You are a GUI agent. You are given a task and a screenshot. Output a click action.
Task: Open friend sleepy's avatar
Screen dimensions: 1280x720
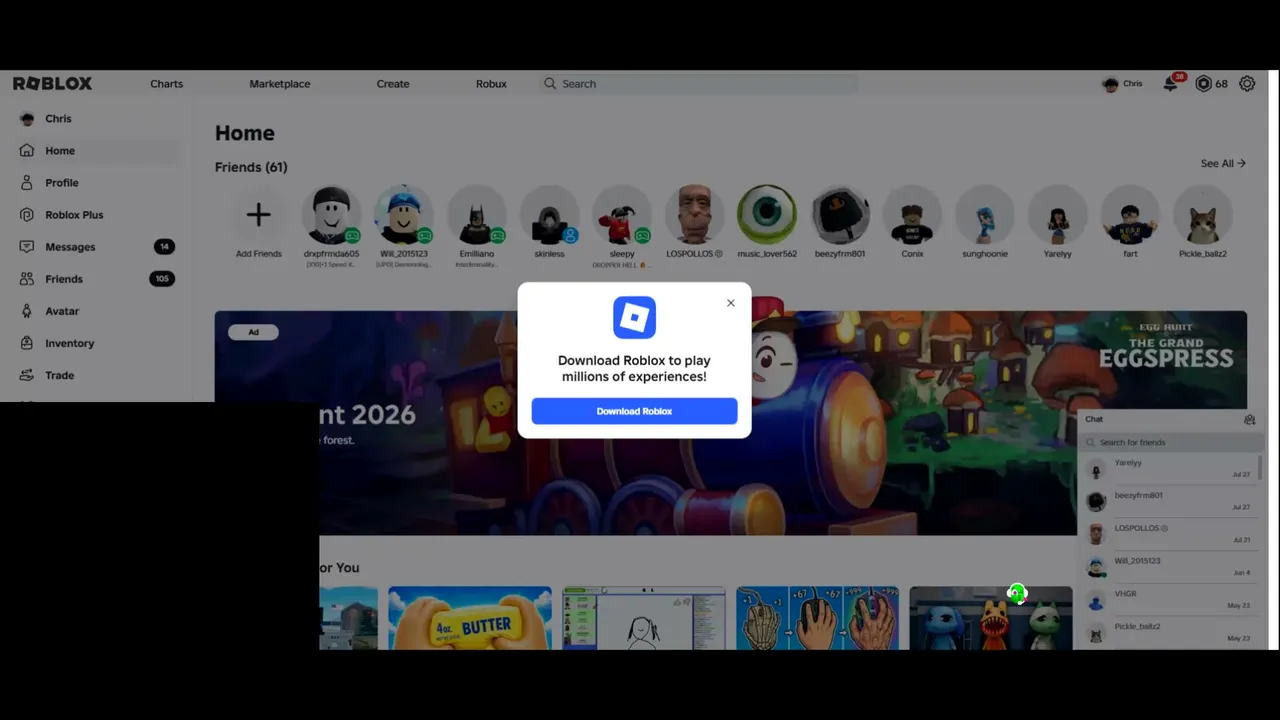622,214
